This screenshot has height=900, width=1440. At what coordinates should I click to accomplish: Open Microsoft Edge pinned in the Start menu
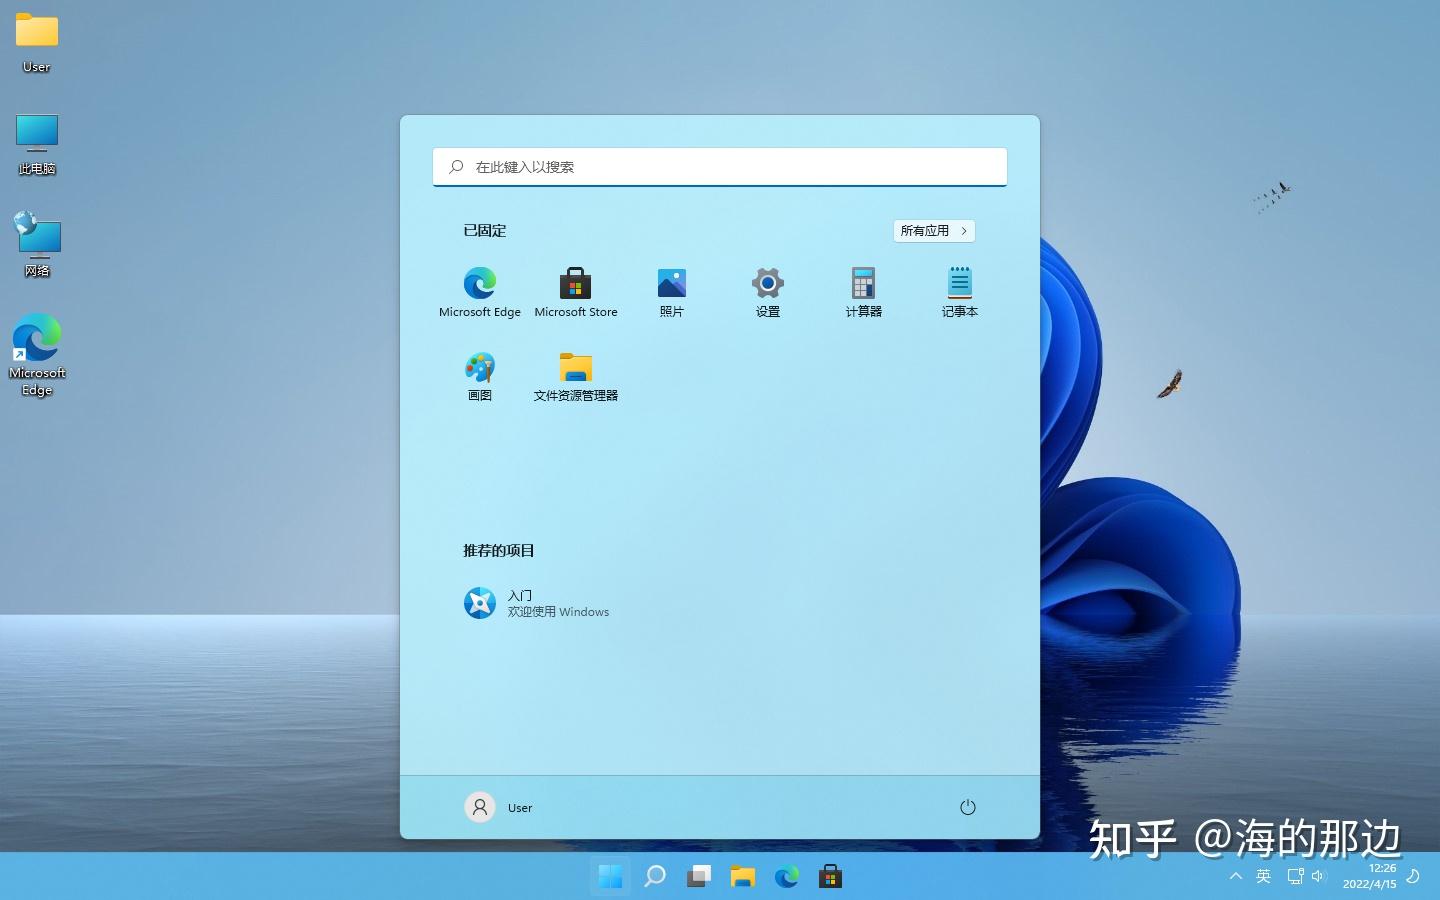(479, 290)
